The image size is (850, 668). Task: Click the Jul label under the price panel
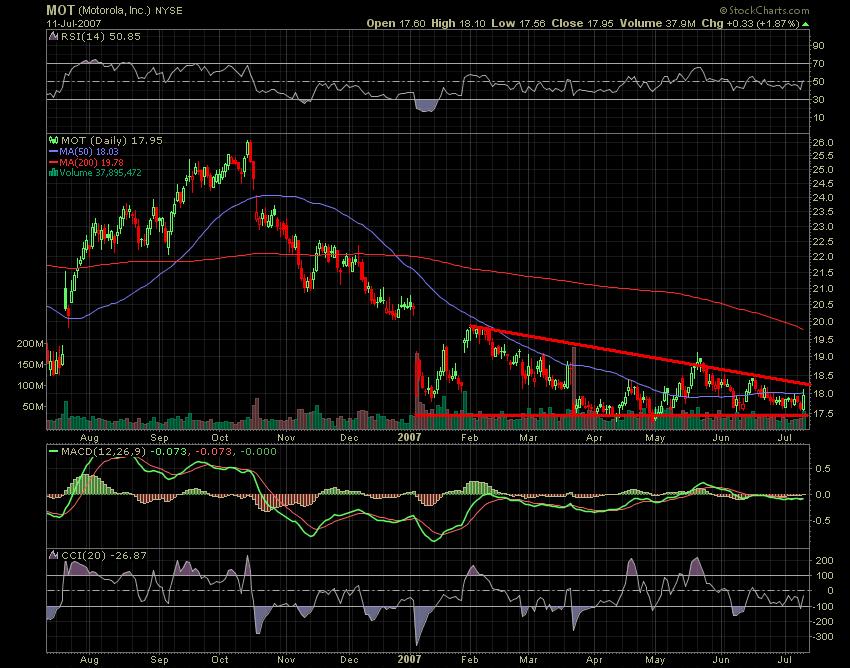785,437
